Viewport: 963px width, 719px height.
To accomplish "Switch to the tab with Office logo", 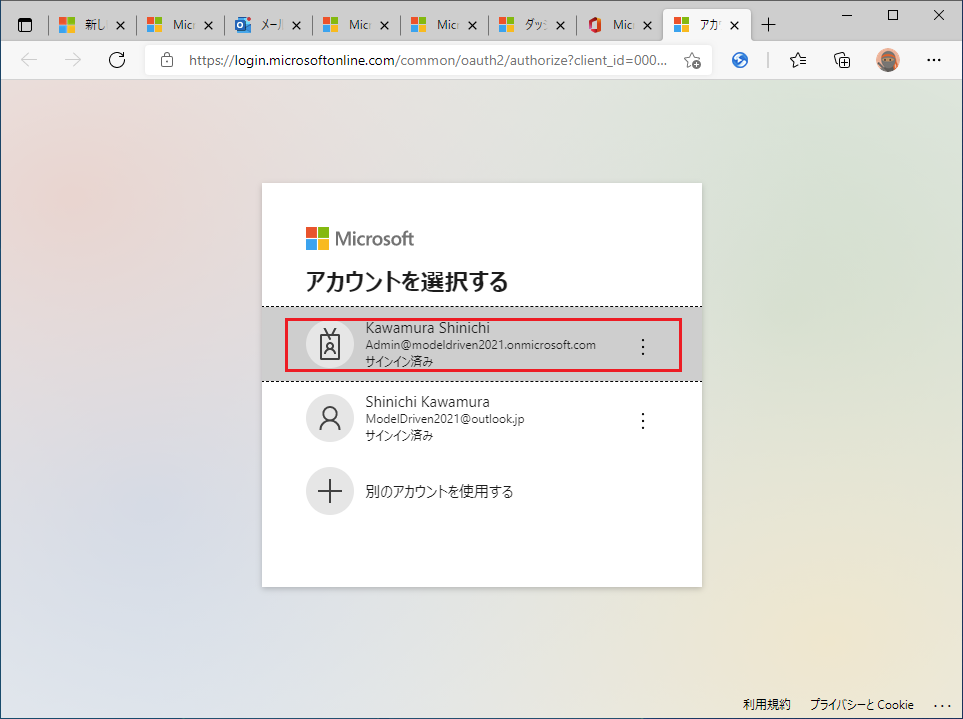I will [x=618, y=25].
